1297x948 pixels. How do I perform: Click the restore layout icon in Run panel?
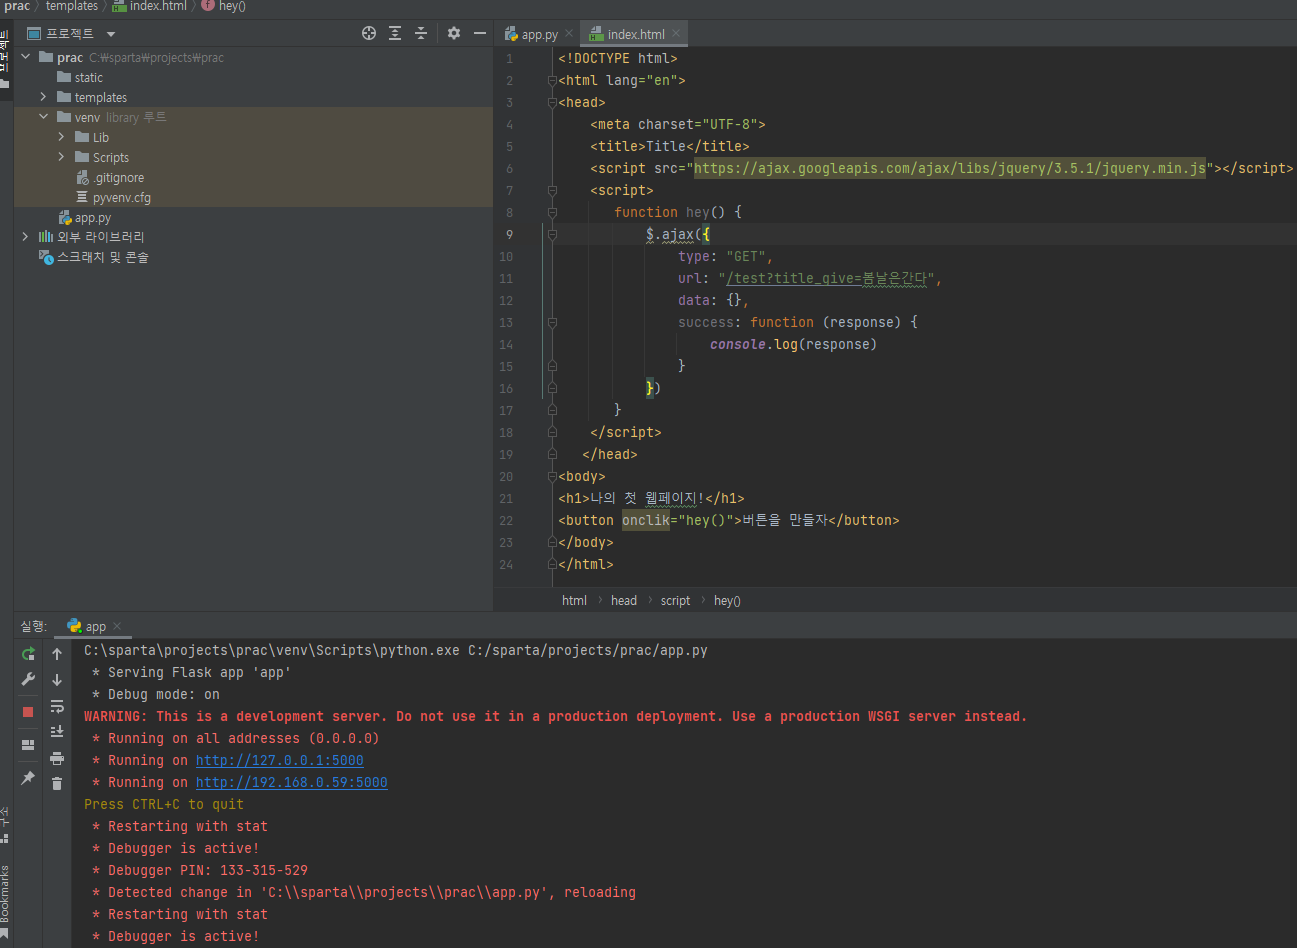click(28, 745)
